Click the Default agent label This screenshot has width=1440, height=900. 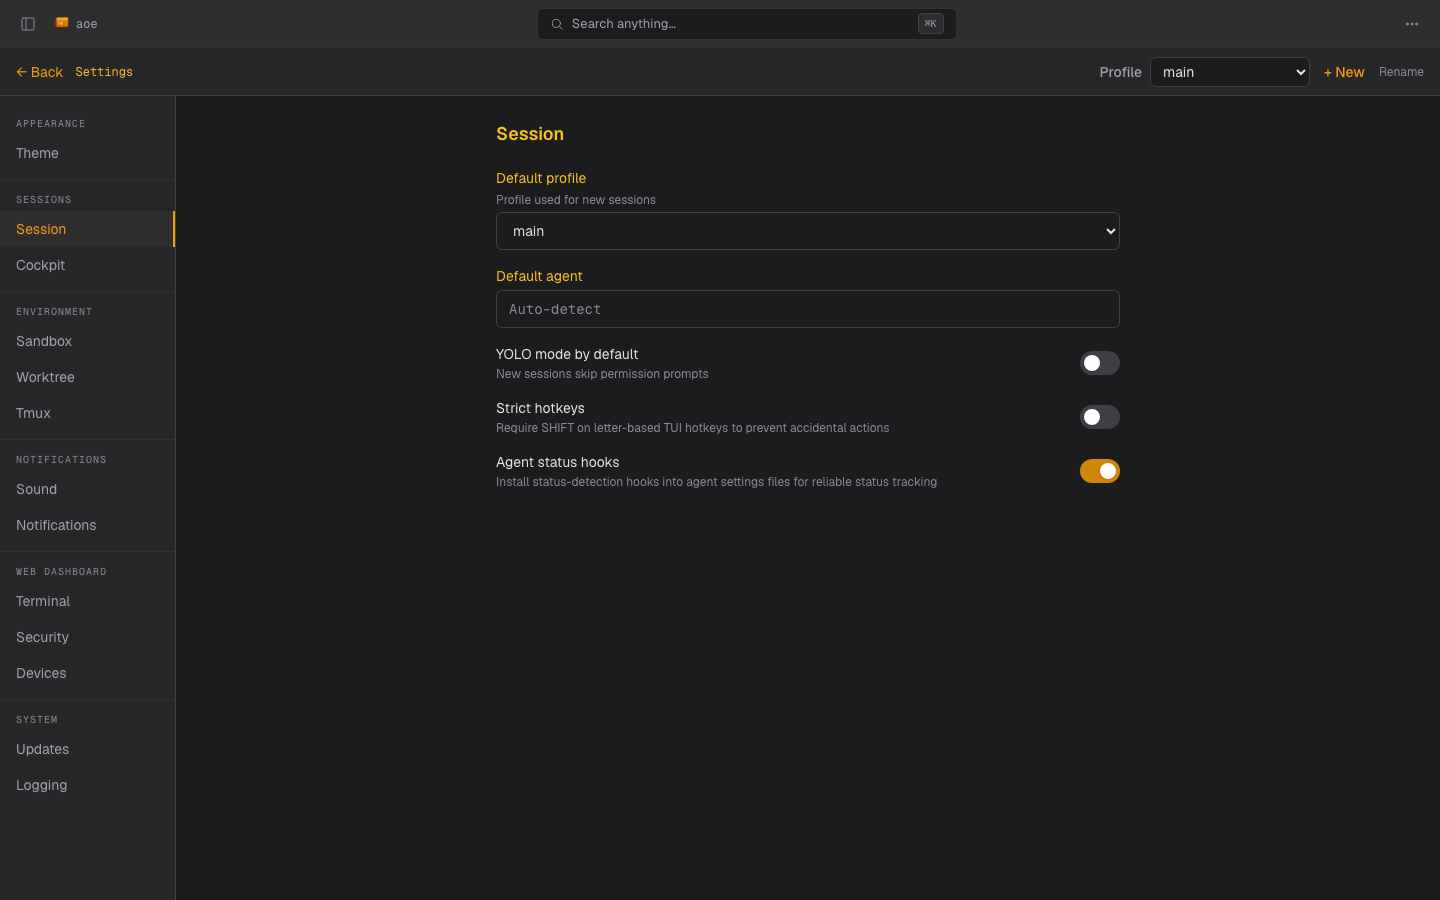(x=539, y=276)
